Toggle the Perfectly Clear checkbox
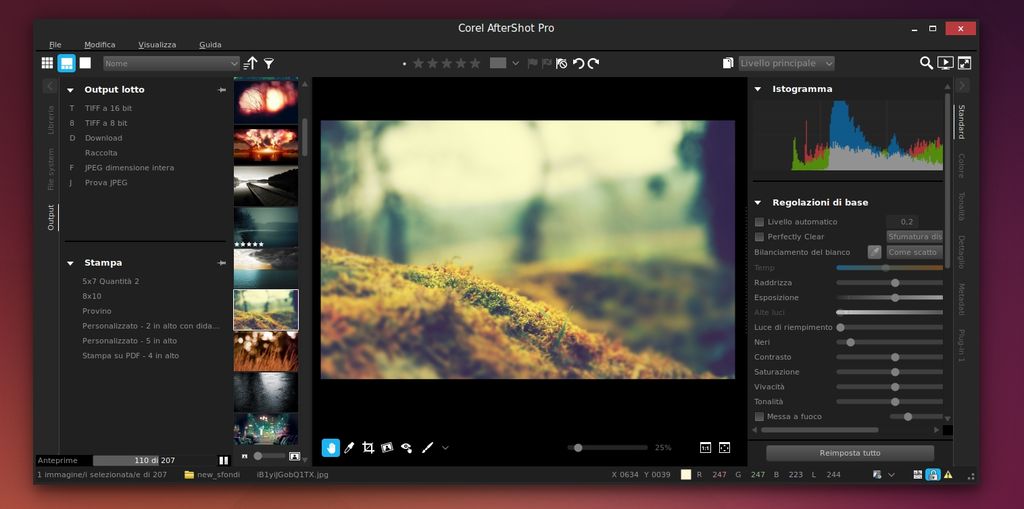Viewport: 1024px width, 509px height. coord(760,237)
